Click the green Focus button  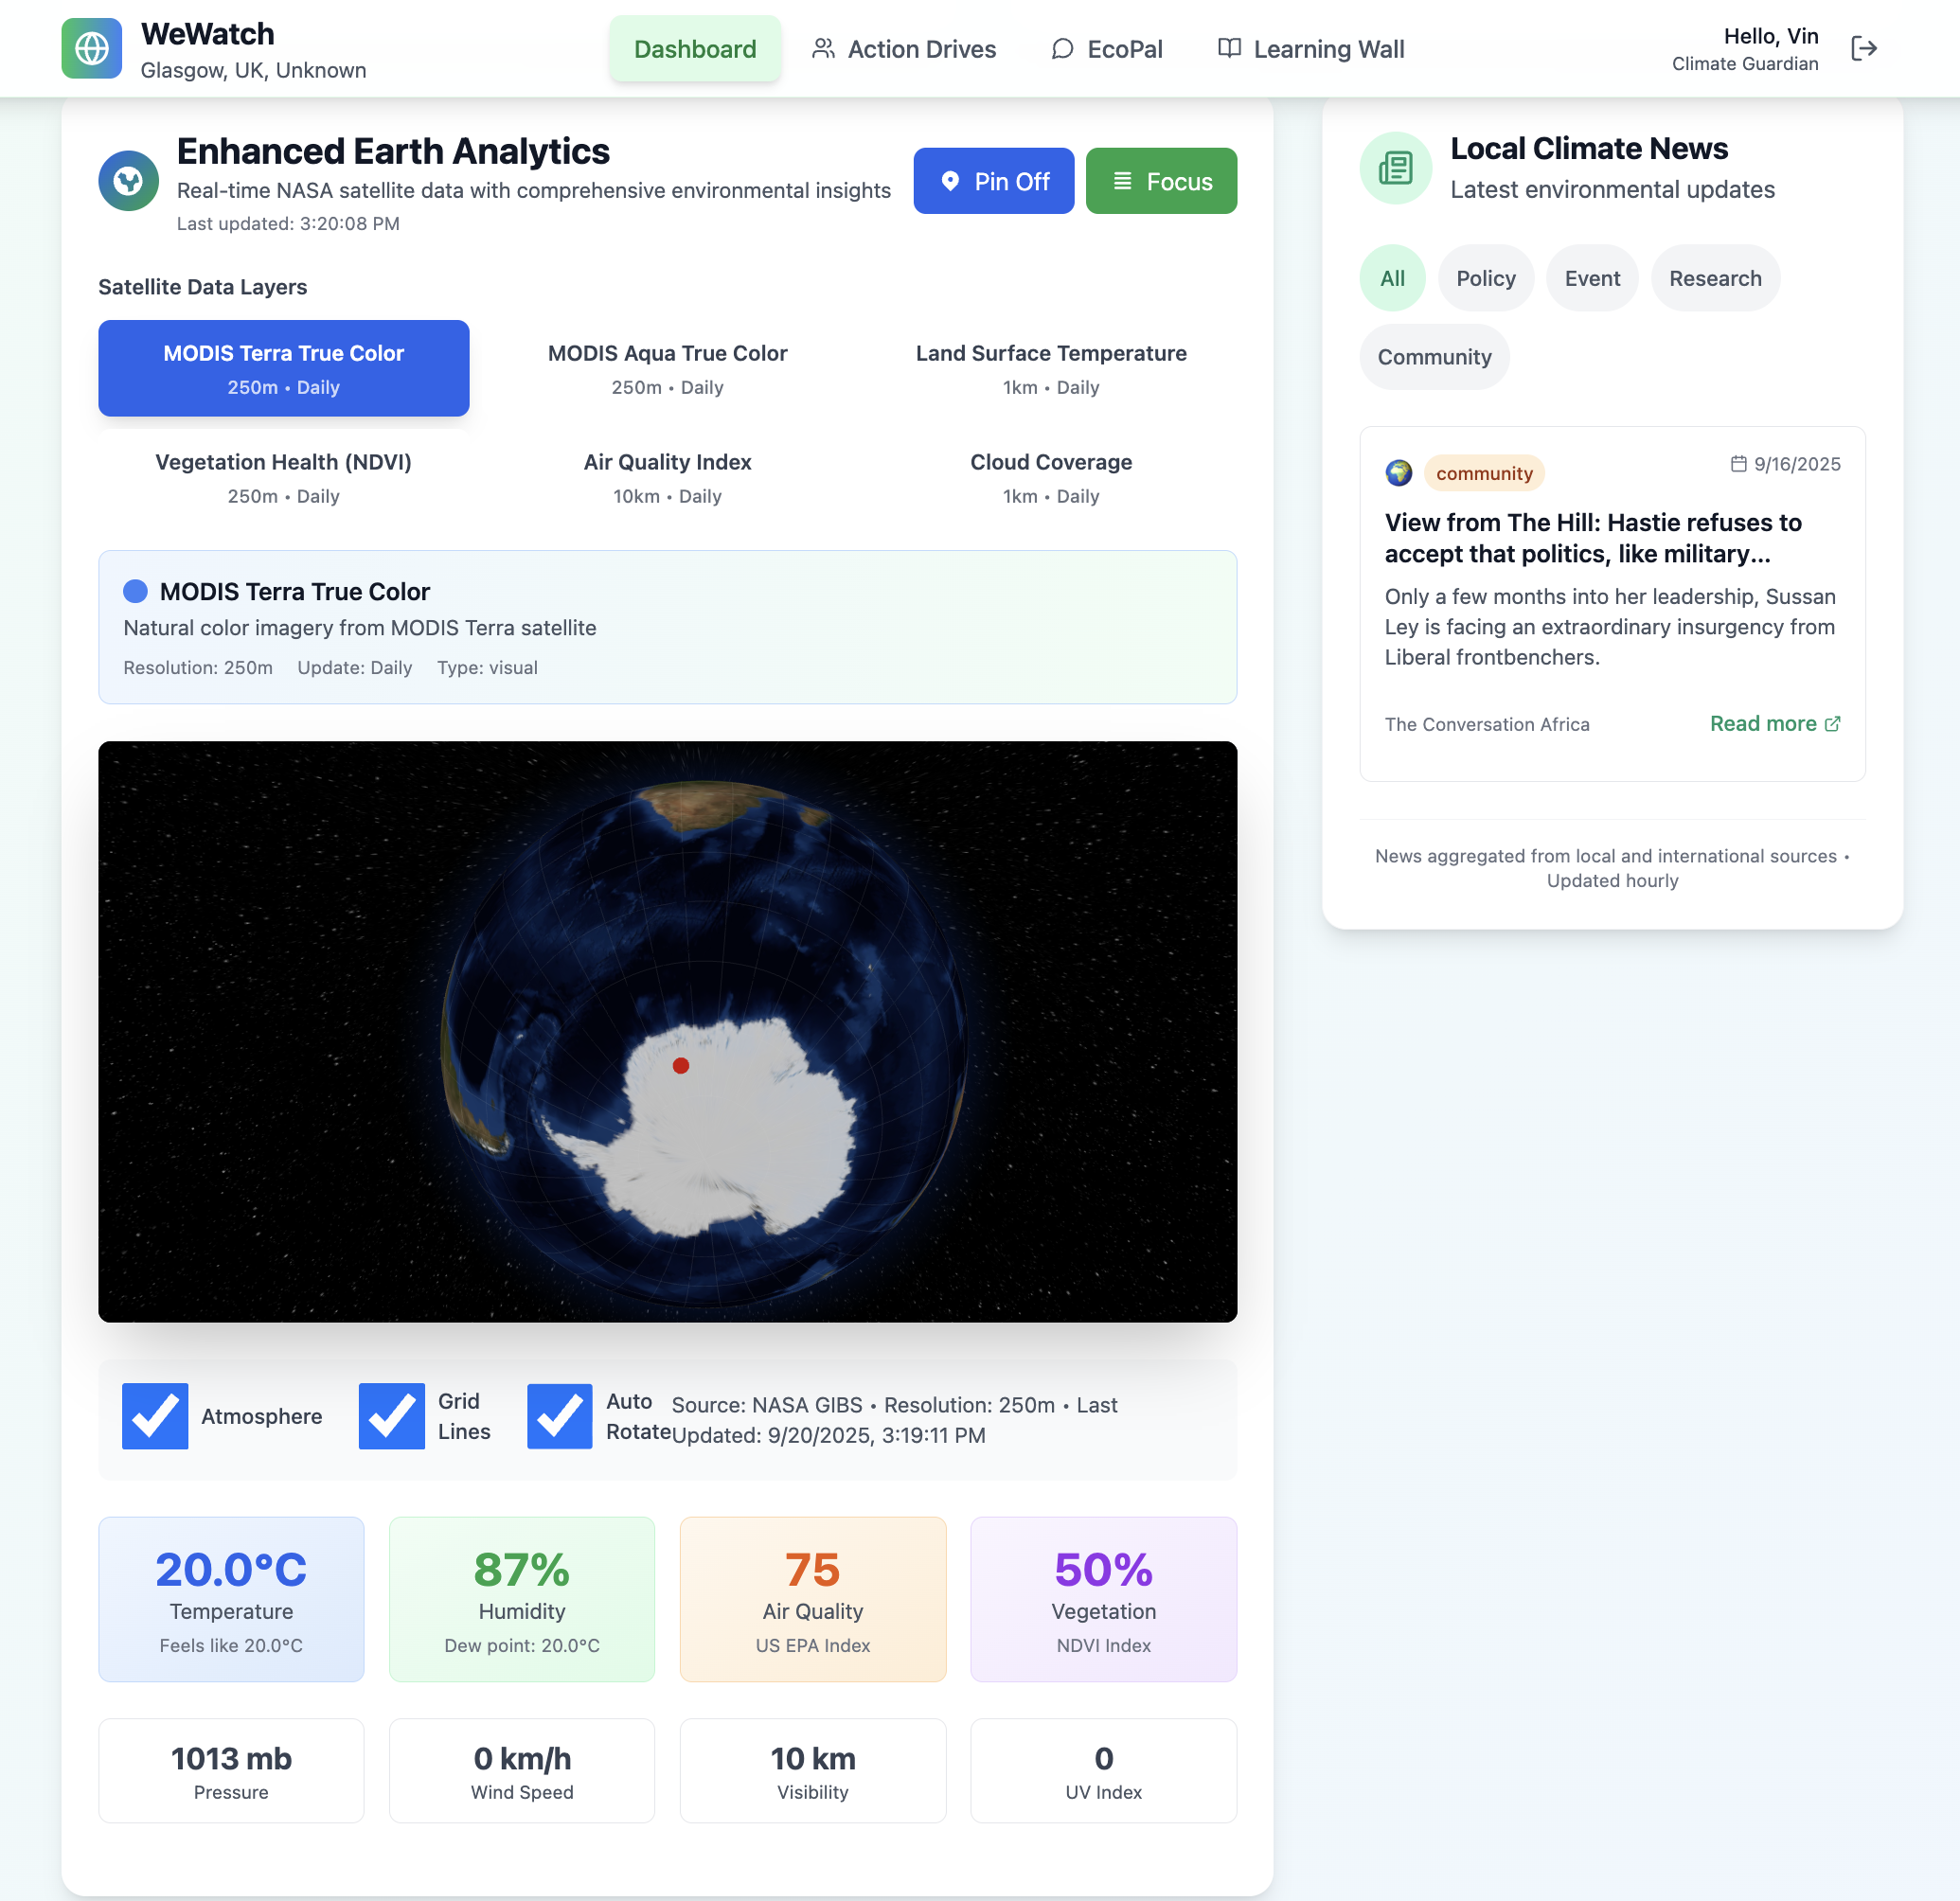(1160, 181)
